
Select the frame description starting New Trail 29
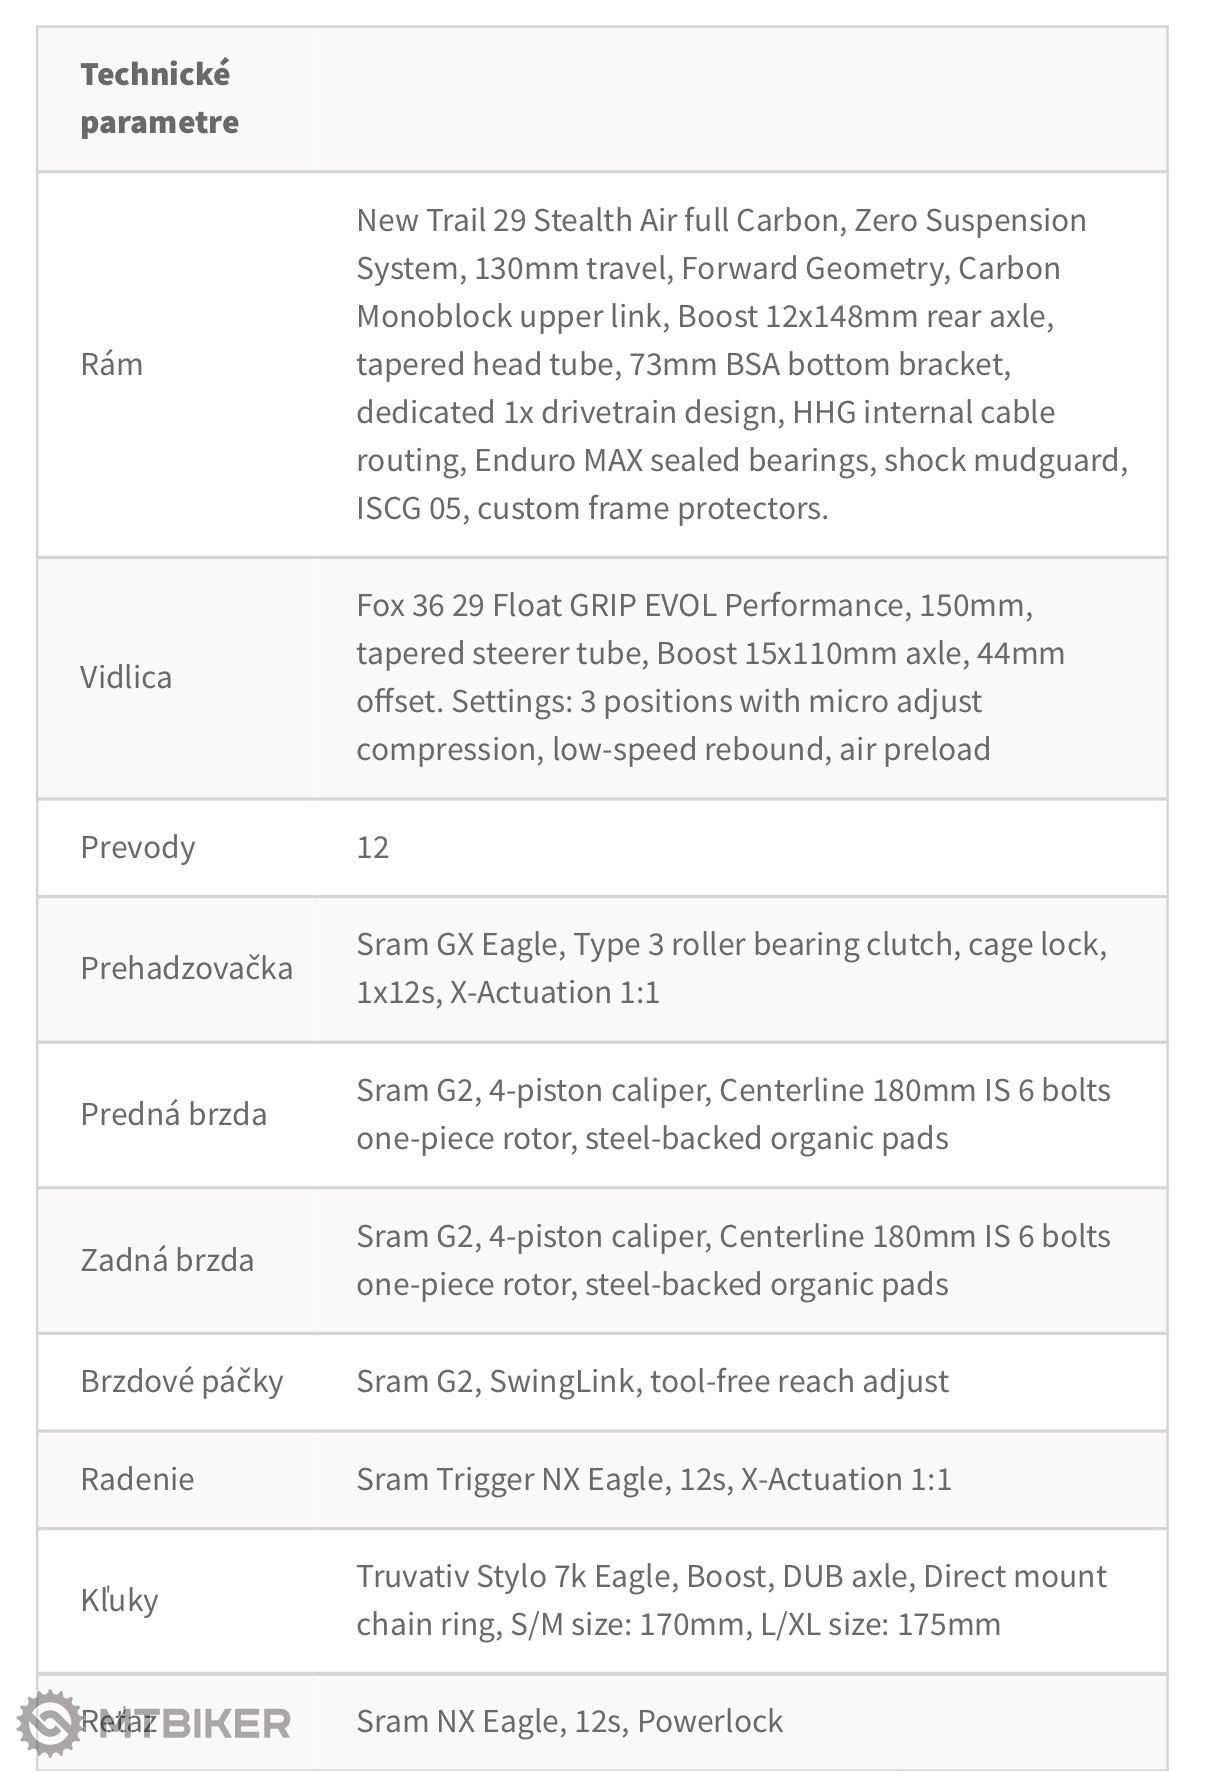point(742,364)
